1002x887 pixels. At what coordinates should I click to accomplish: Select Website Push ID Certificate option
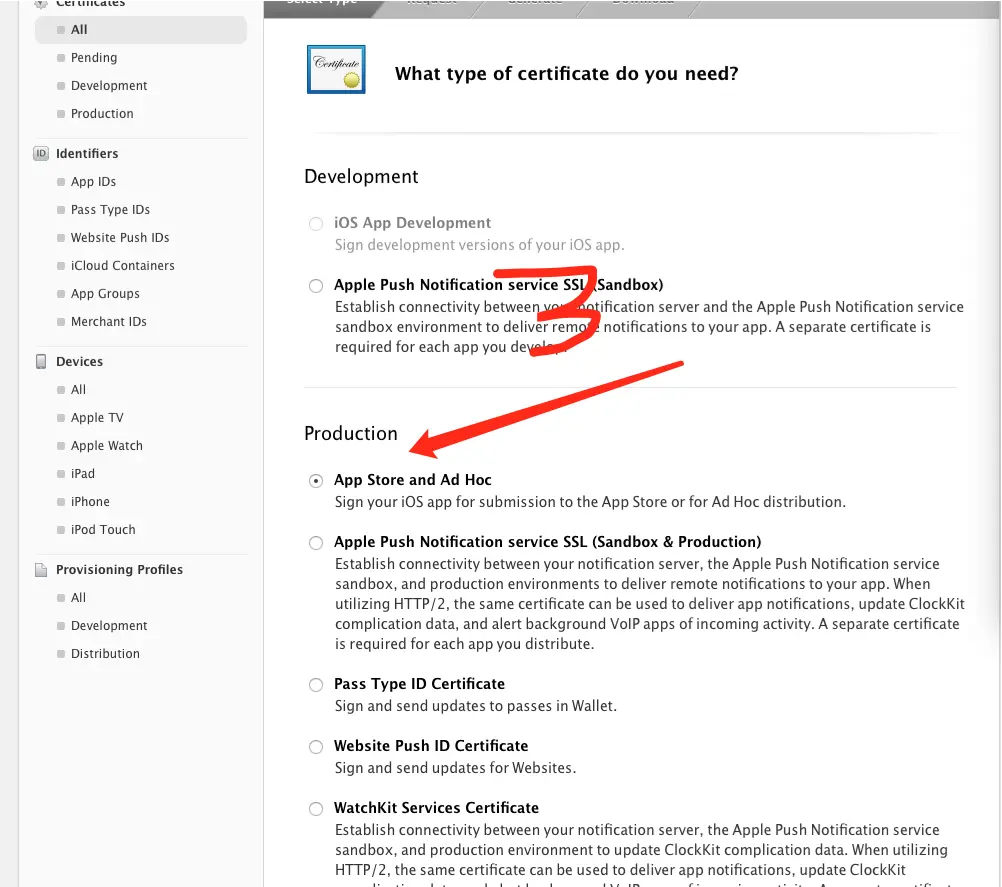(316, 747)
